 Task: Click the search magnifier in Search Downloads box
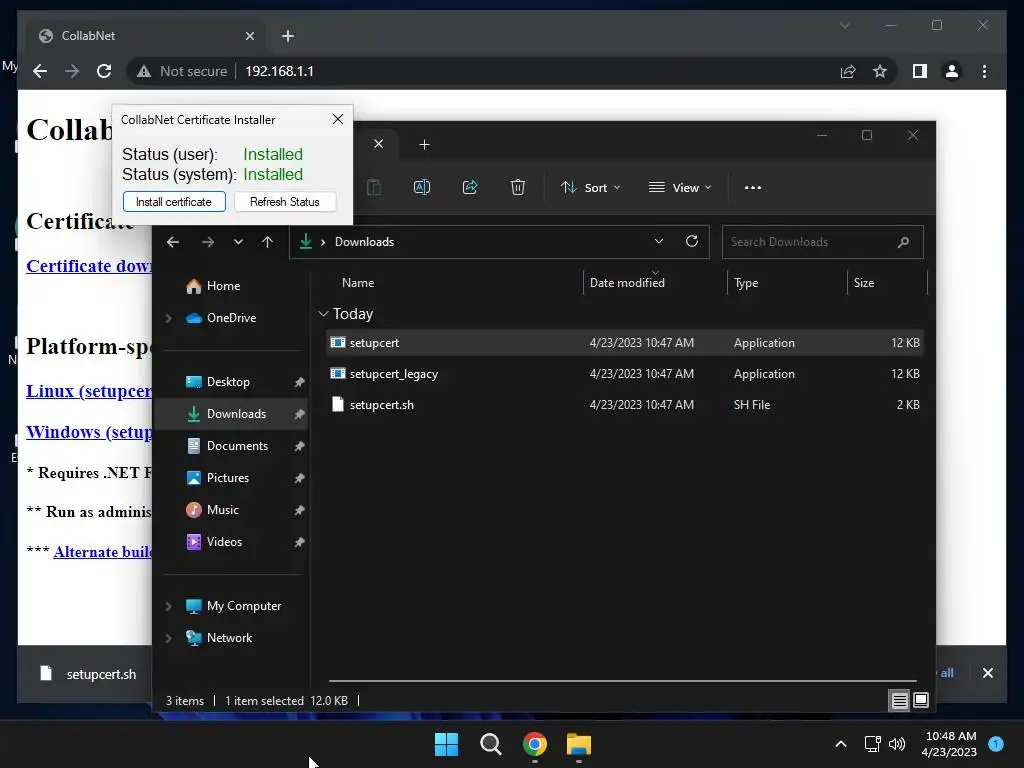pyautogui.click(x=903, y=242)
